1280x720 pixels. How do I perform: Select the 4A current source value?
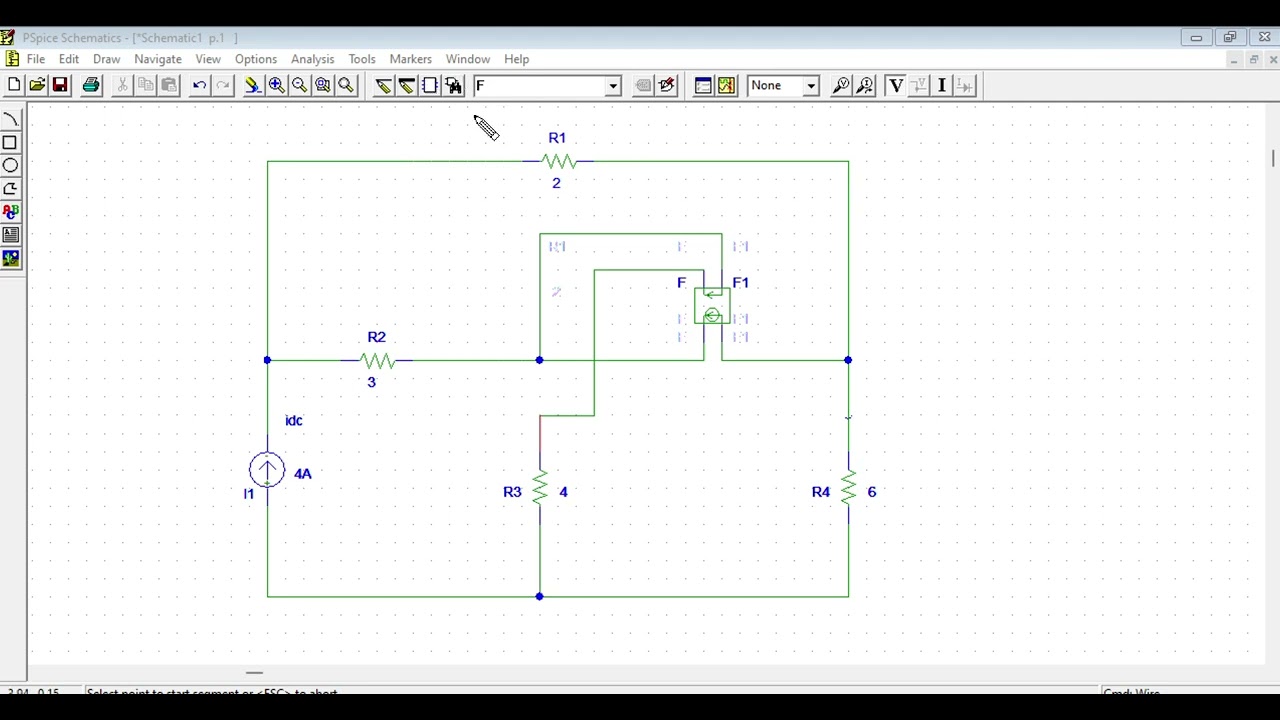point(303,474)
